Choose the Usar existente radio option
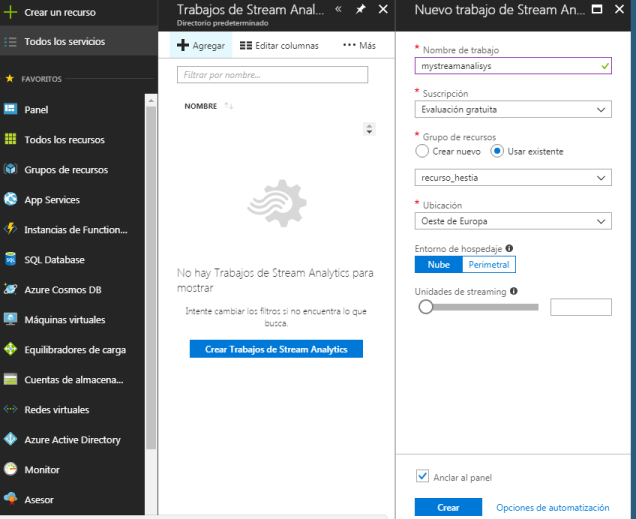The image size is (636, 519). tap(497, 152)
